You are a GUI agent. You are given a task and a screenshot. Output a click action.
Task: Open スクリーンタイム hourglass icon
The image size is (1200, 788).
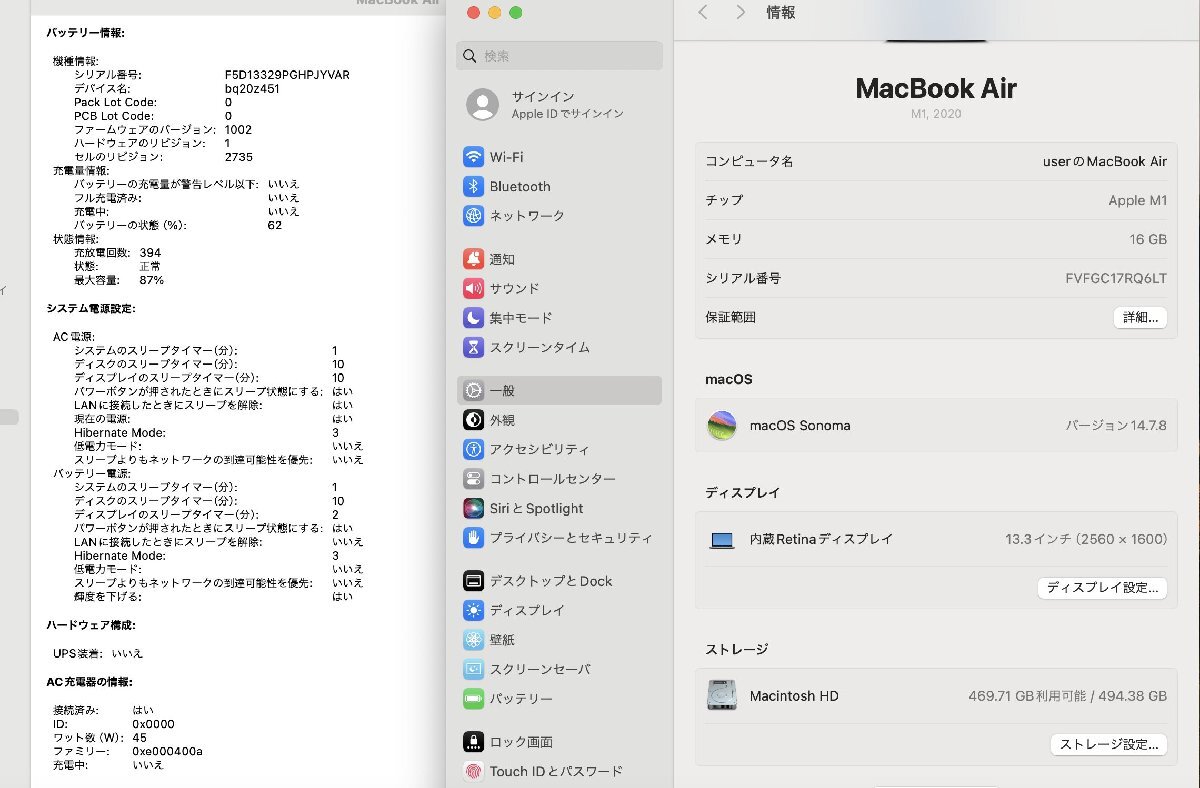(473, 348)
